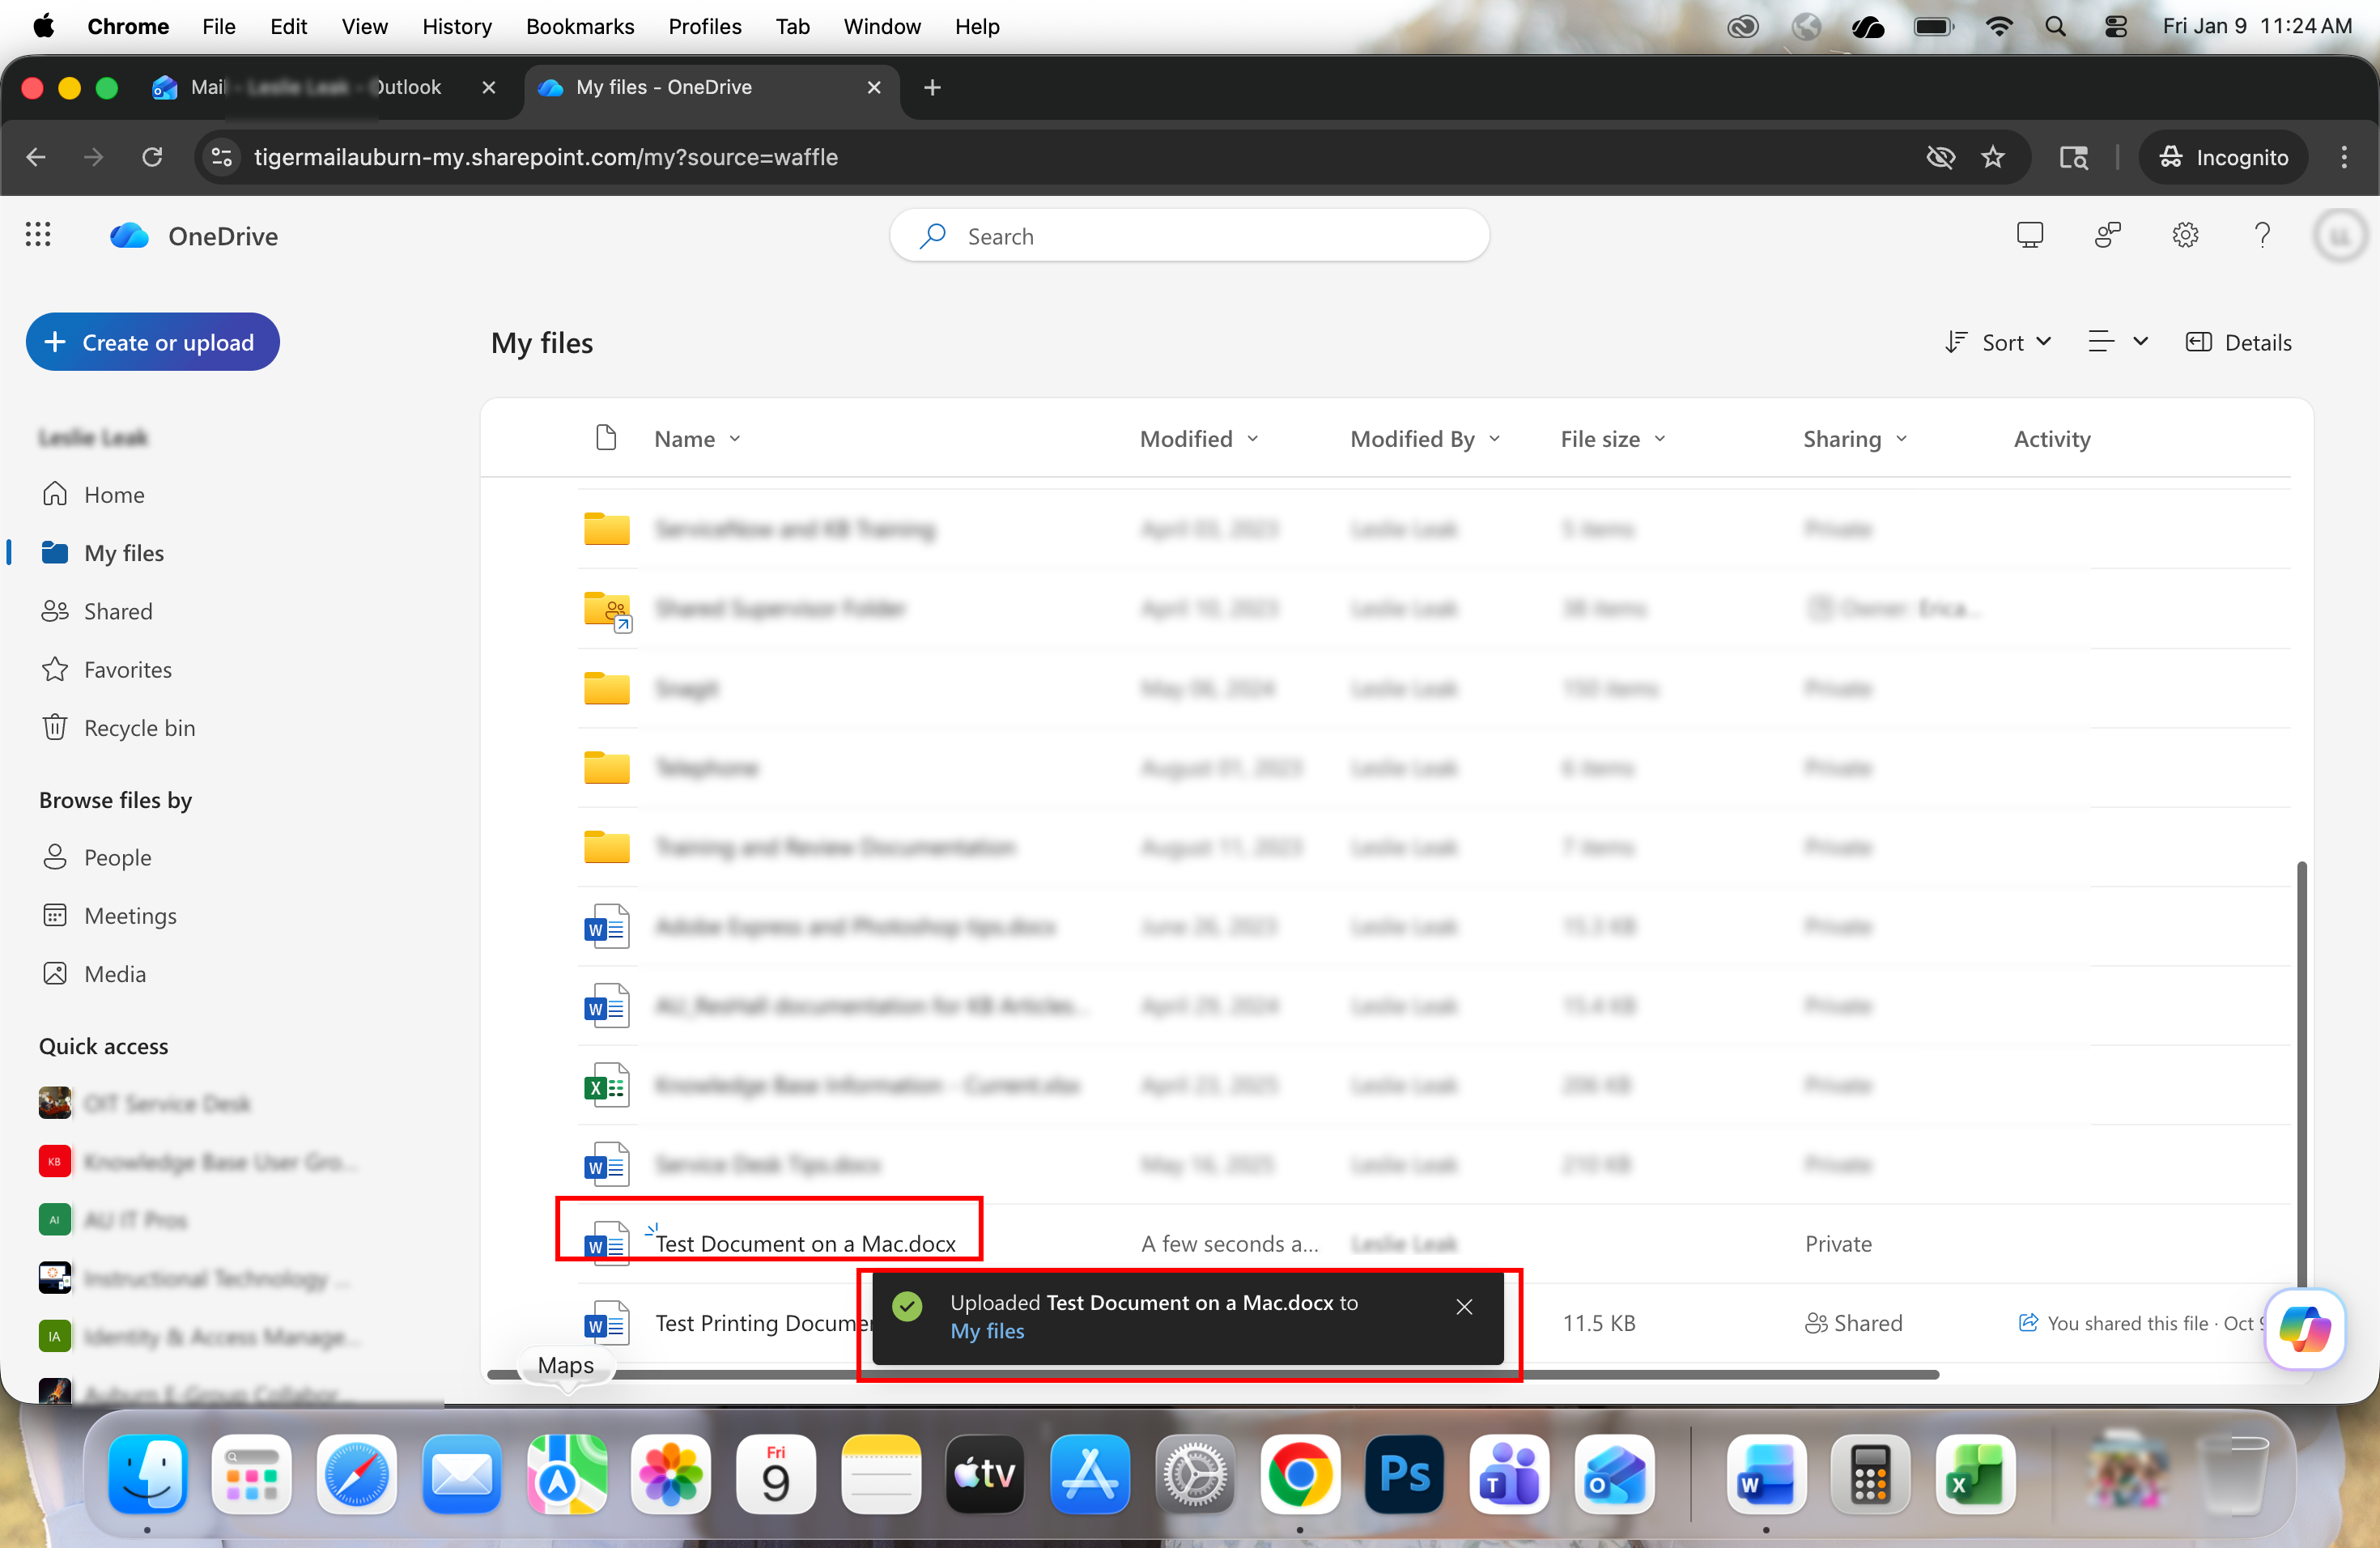Click the Copilot icon in the bottom right corner
The image size is (2380, 1548).
tap(2305, 1330)
